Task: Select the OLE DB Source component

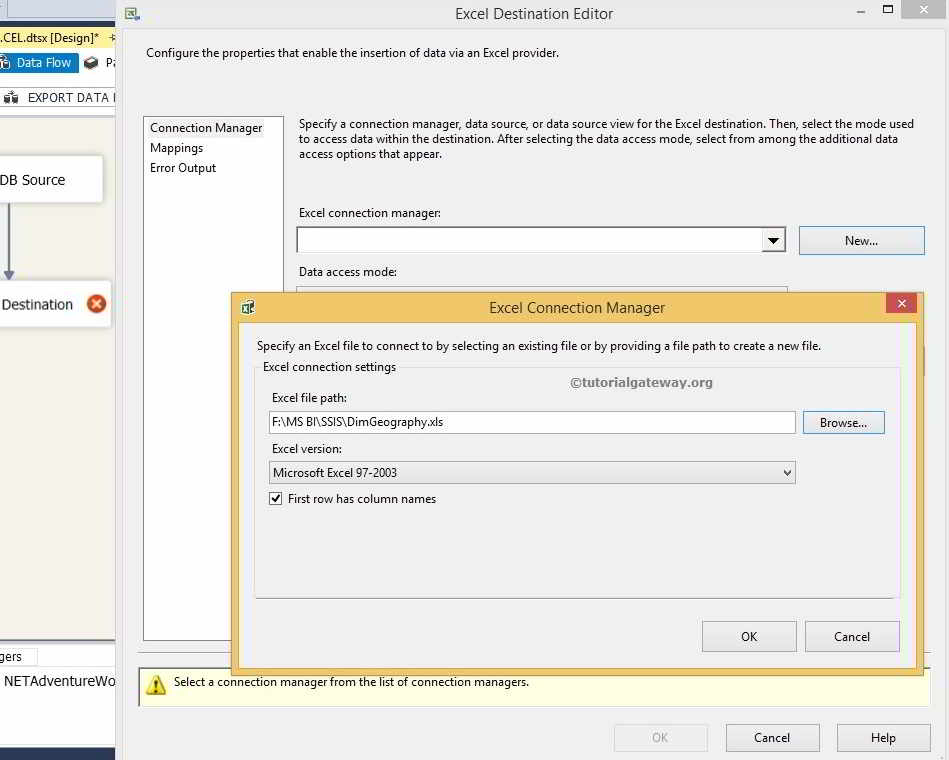Action: (40, 179)
